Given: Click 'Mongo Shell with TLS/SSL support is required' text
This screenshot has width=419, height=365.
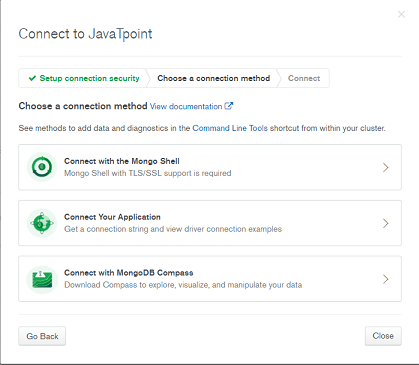Looking at the screenshot, I should point(148,173).
